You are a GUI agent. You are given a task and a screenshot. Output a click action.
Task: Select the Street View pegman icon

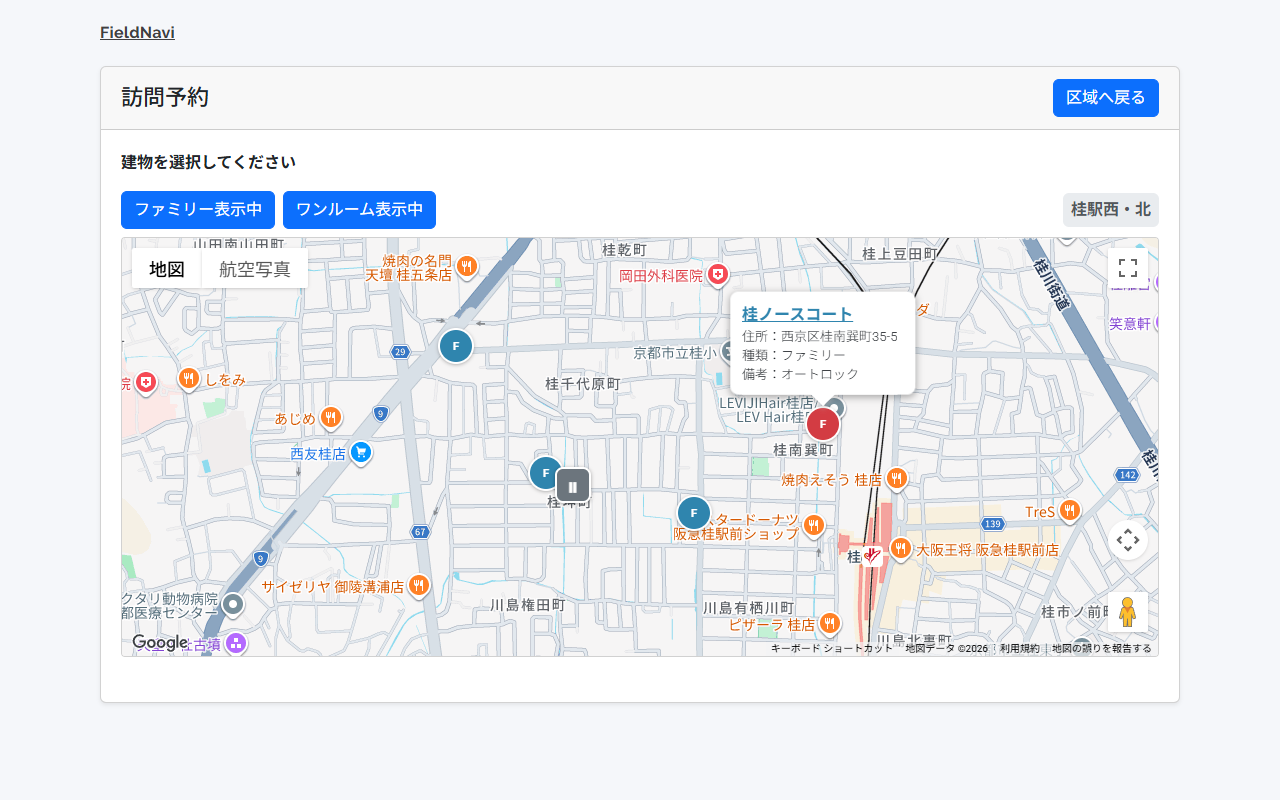[x=1128, y=612]
